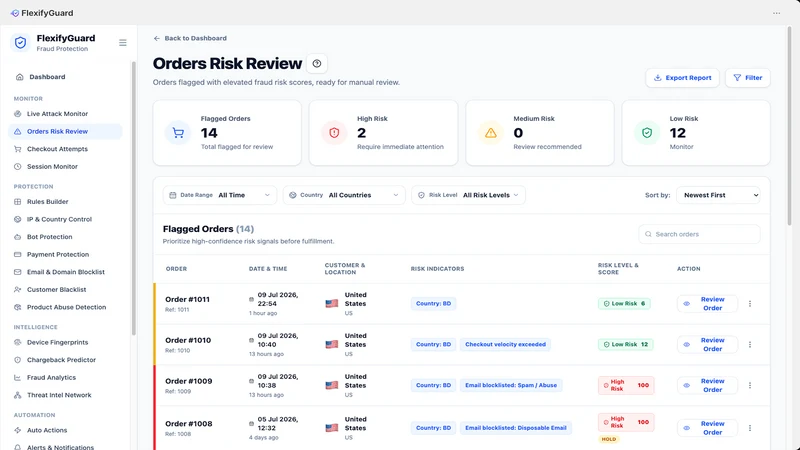Screen dimensions: 800x450
Task: Click the Dashboard home icon
Action: pyautogui.click(x=19, y=77)
